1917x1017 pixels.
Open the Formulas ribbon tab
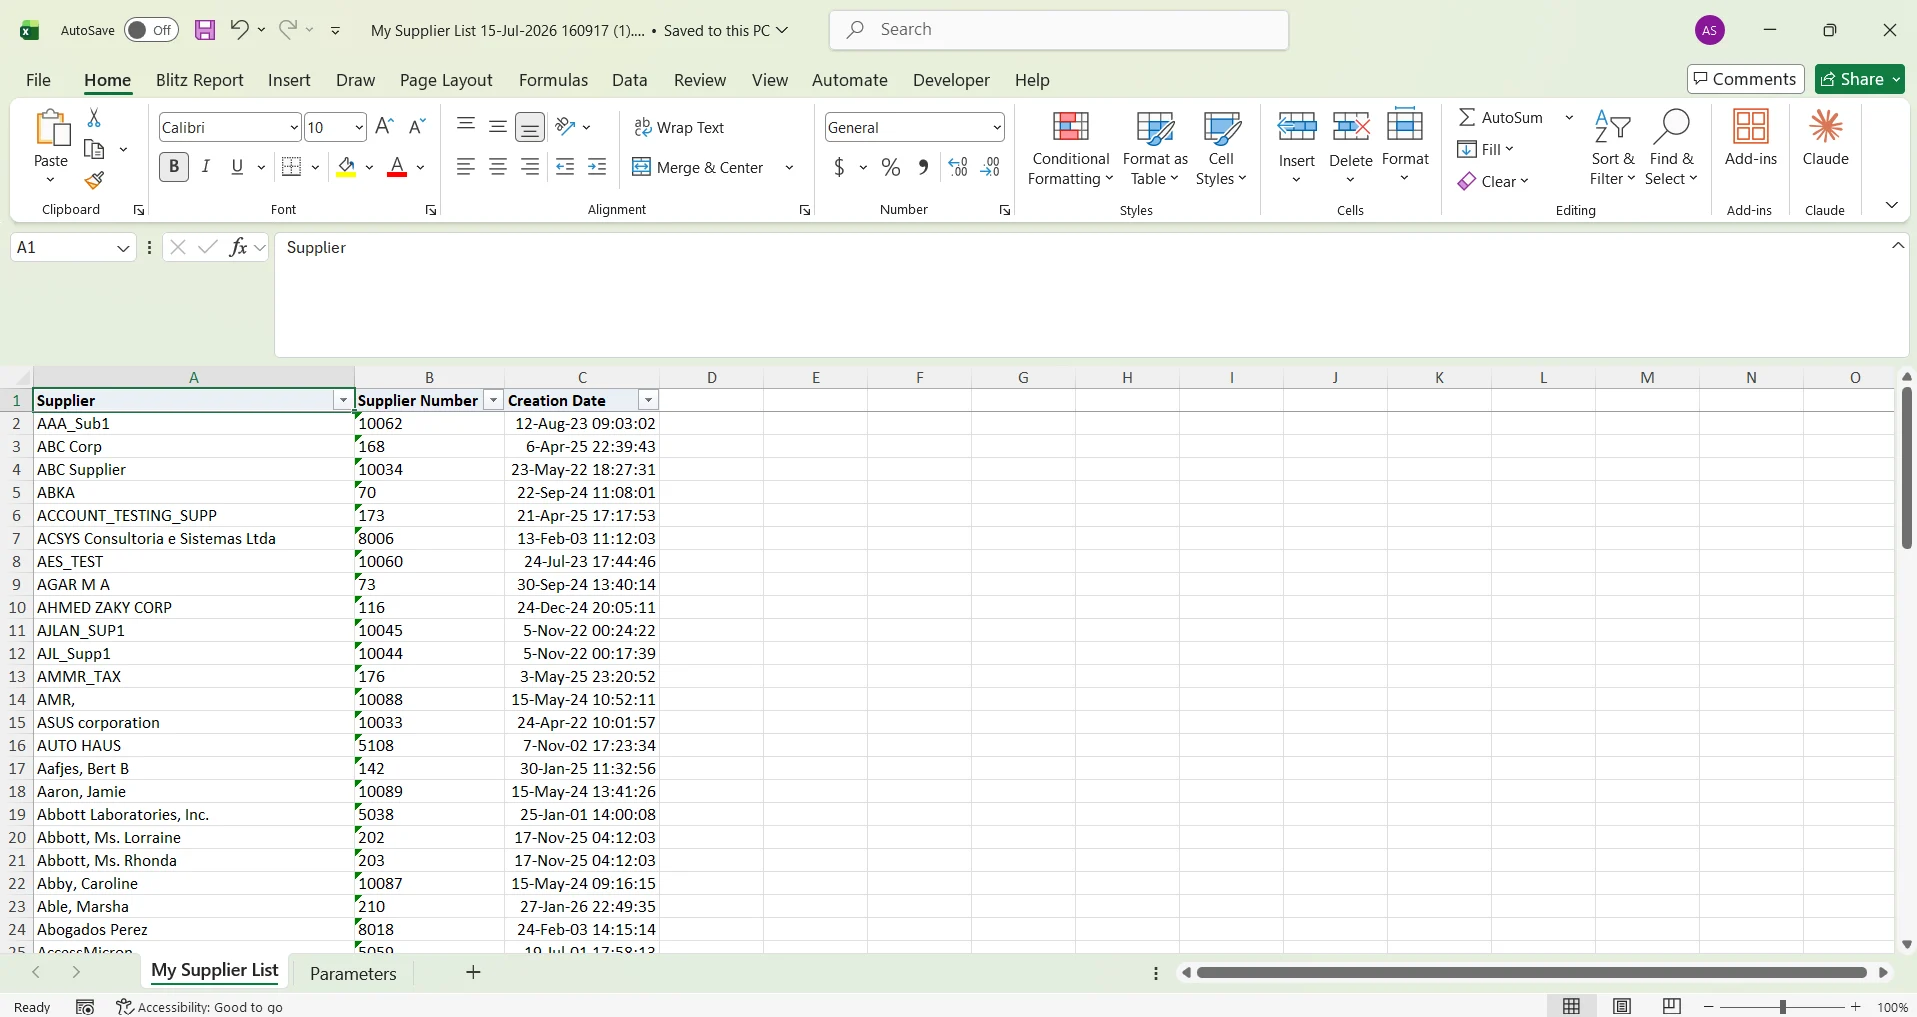coord(553,80)
